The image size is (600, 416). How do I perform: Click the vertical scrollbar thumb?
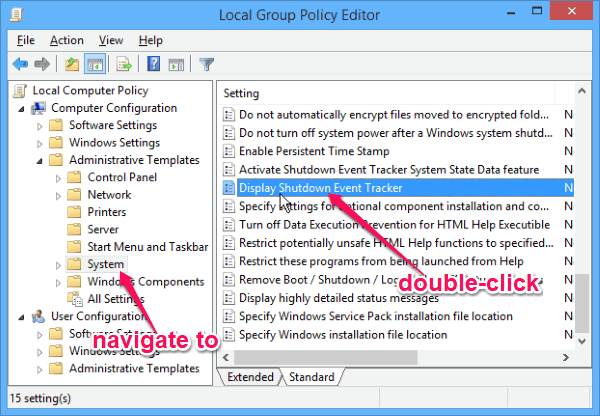(x=582, y=303)
